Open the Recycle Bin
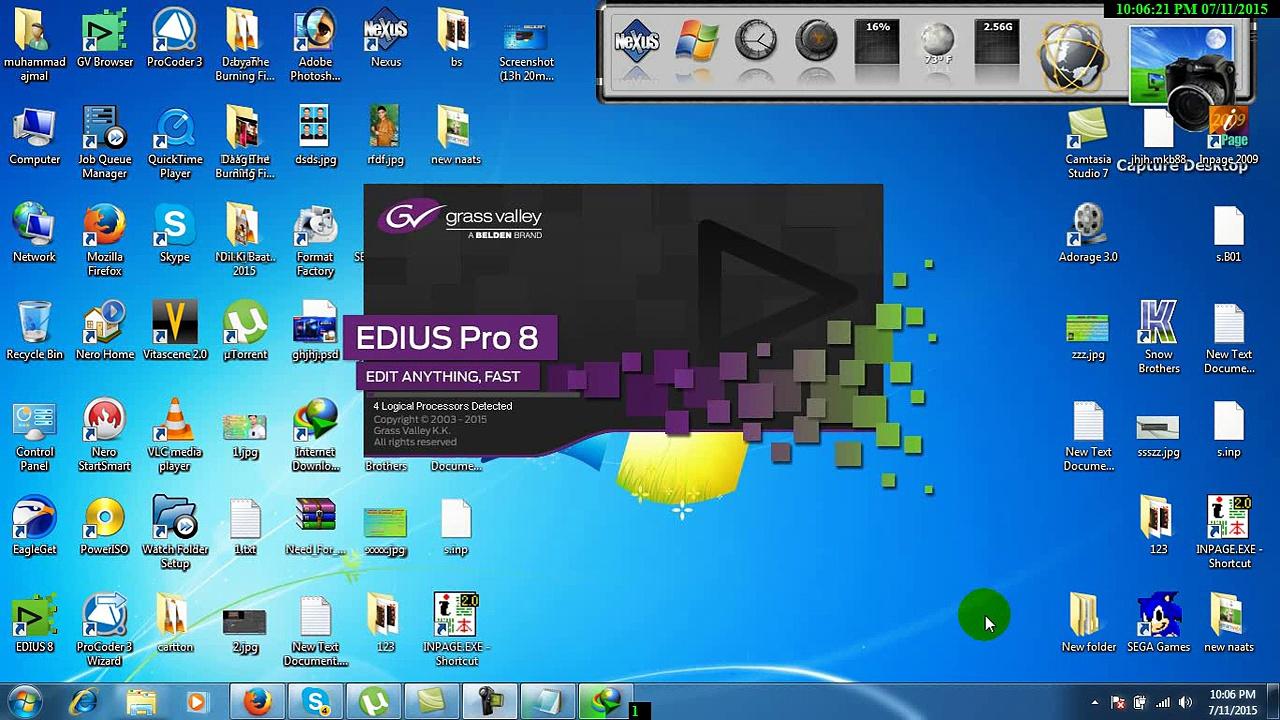This screenshot has height=720, width=1280. (x=34, y=332)
